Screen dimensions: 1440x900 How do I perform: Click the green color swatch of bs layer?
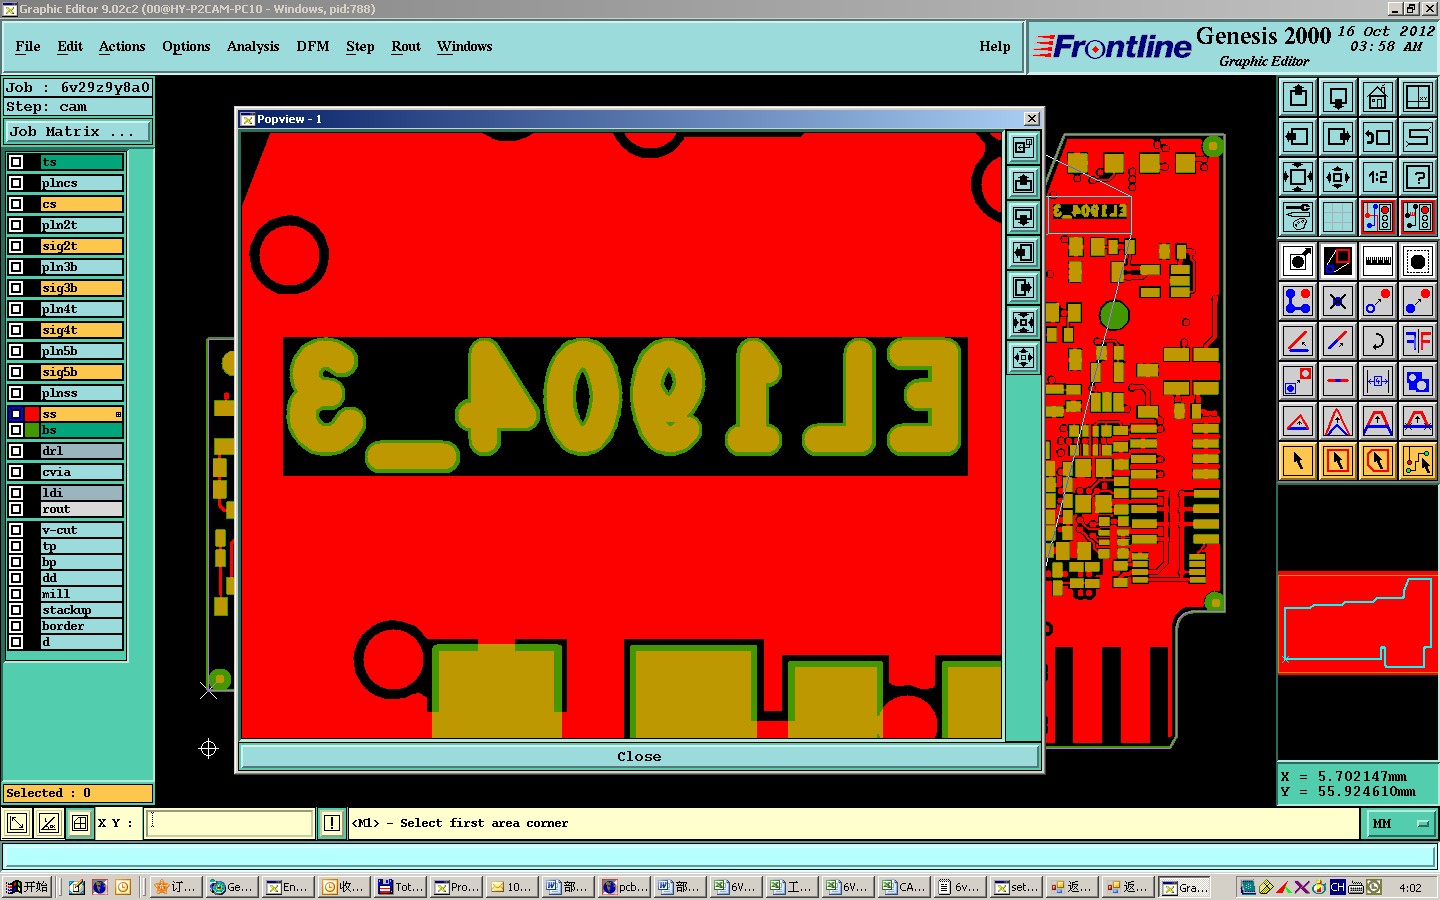click(33, 430)
